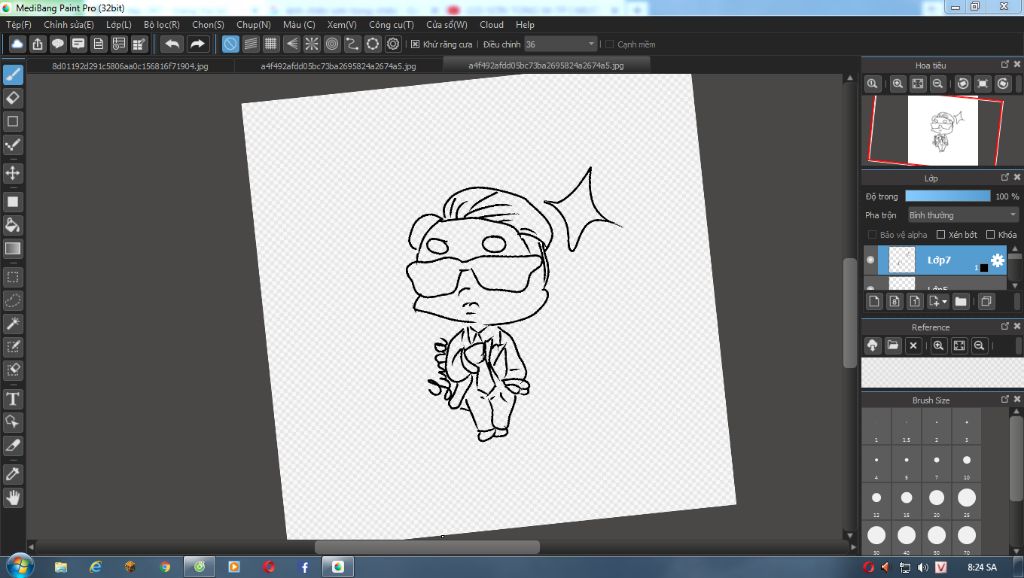1024x578 pixels.
Task: Zoom out on the navigator panel
Action: tap(938, 84)
